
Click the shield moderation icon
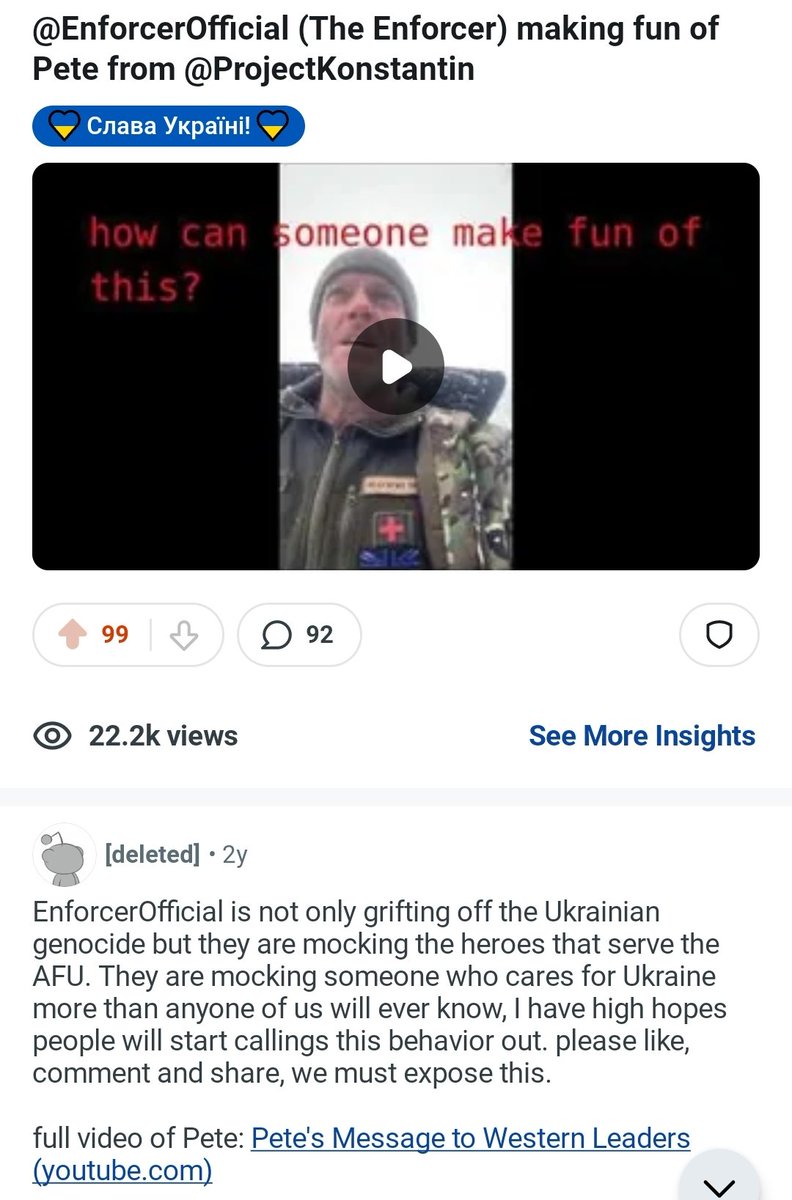[x=719, y=636]
